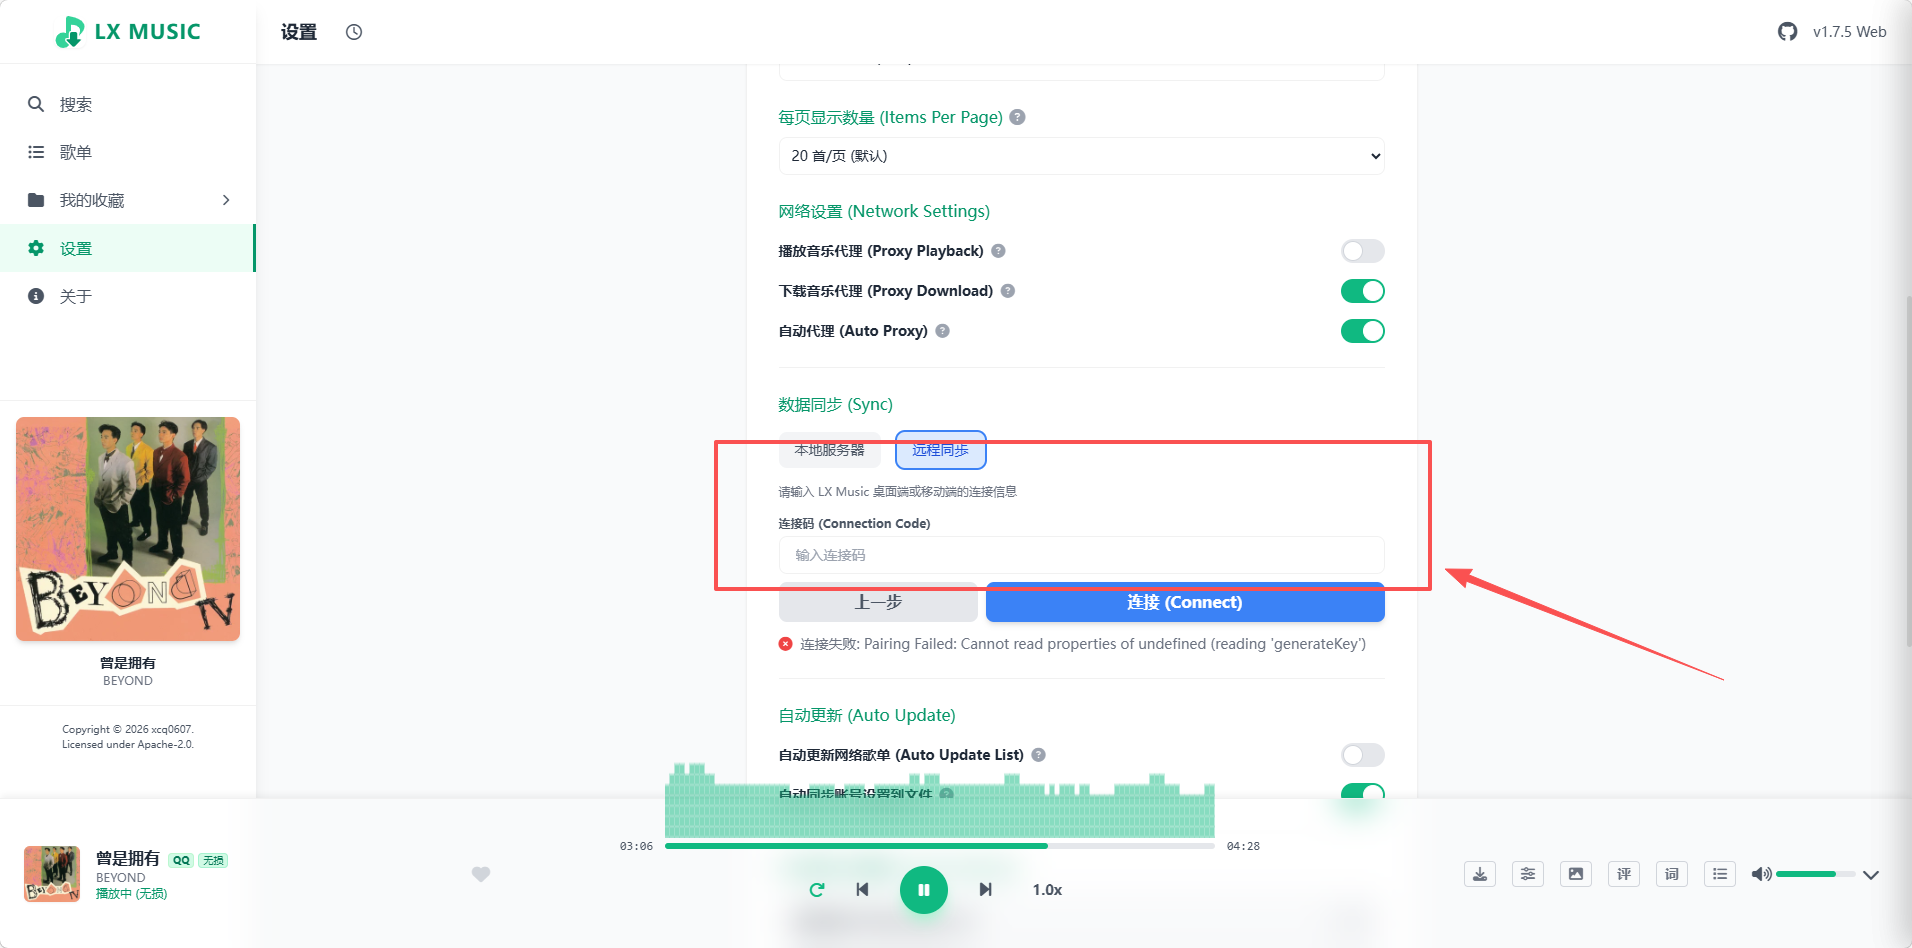Show help for Proxy Playback
This screenshot has height=948, width=1912.
(998, 251)
